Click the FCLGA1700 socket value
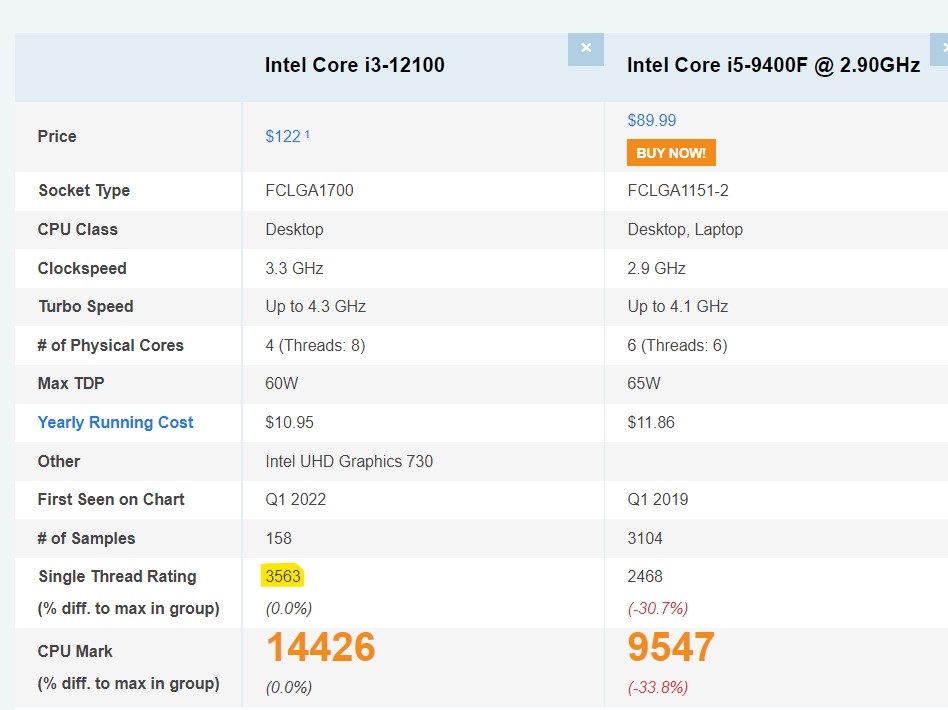 [x=310, y=191]
